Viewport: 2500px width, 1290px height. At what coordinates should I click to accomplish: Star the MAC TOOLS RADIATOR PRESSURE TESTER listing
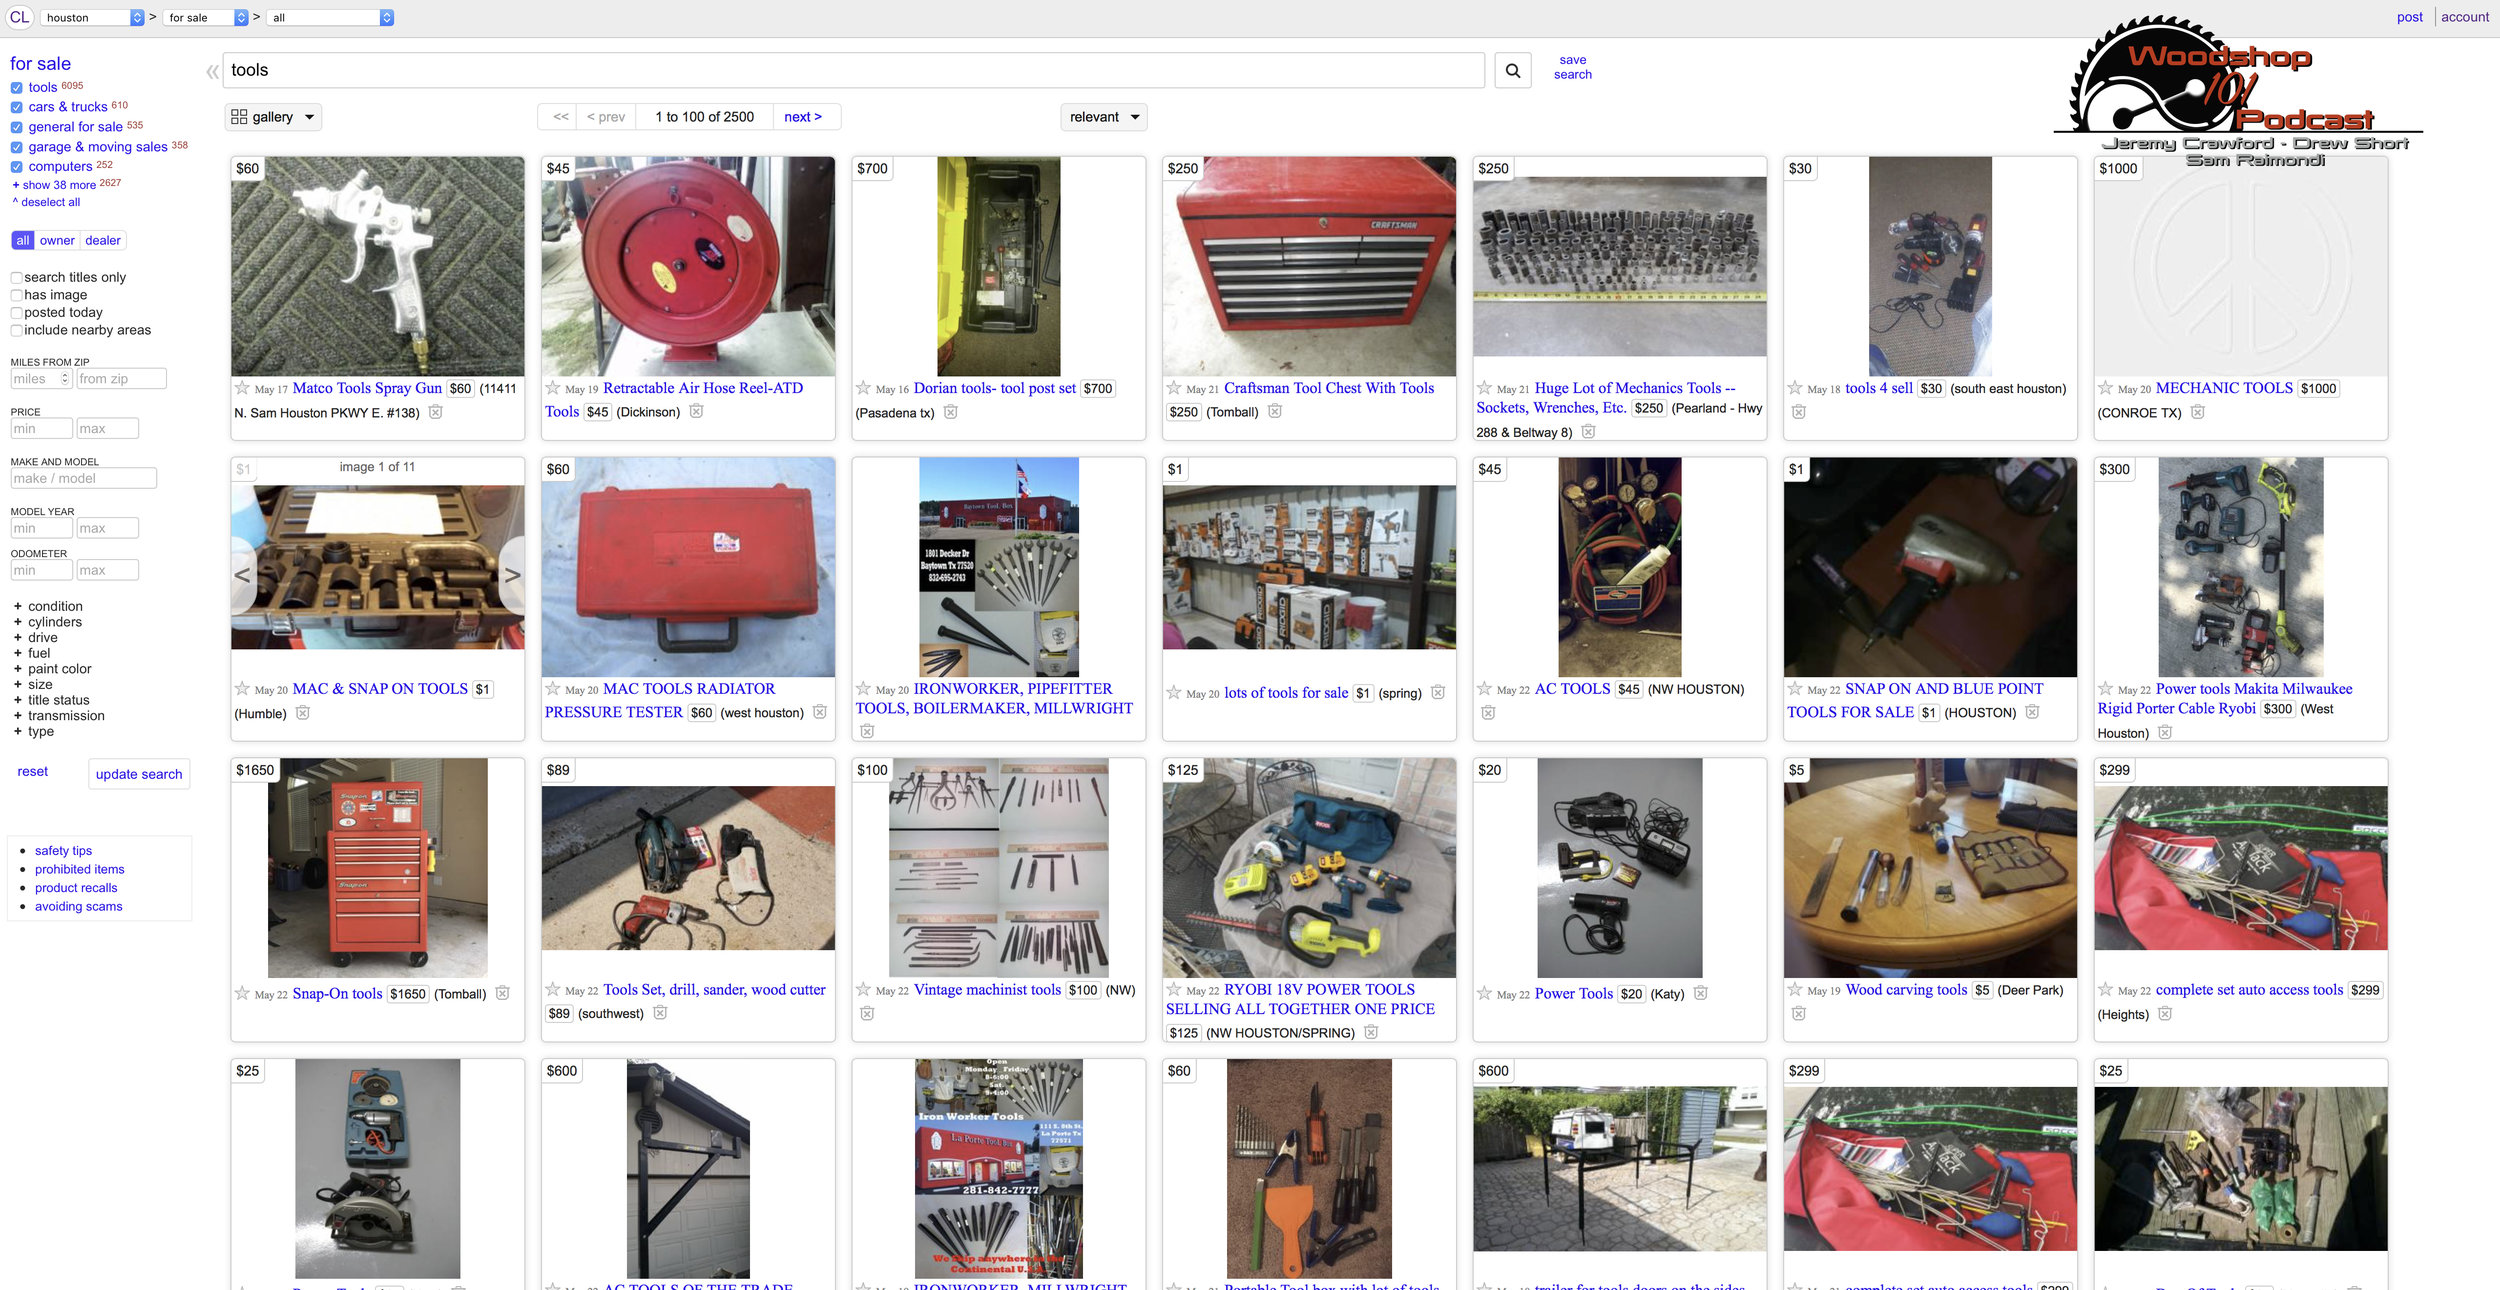tap(553, 688)
